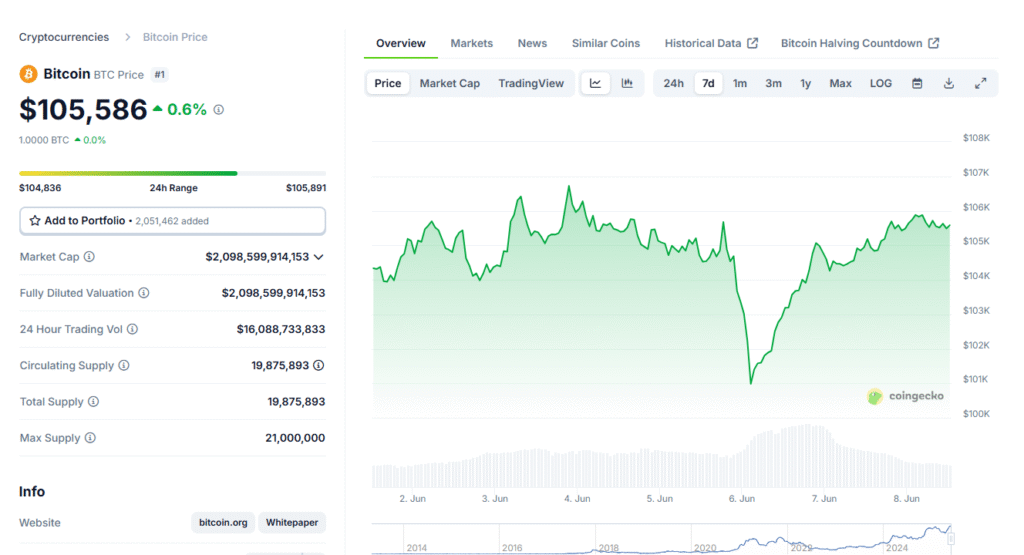
Task: Click the 1.0000 BTC text
Action: (44, 140)
